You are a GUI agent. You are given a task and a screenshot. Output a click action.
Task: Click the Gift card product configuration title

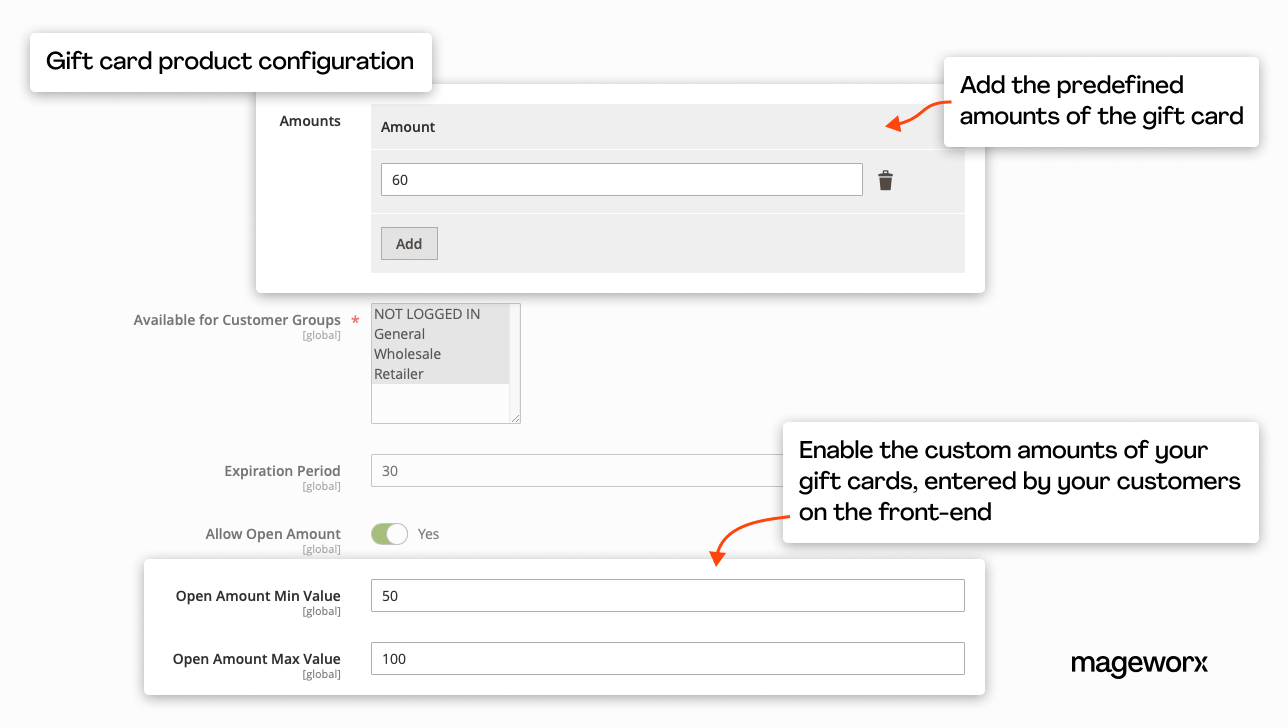click(x=230, y=62)
